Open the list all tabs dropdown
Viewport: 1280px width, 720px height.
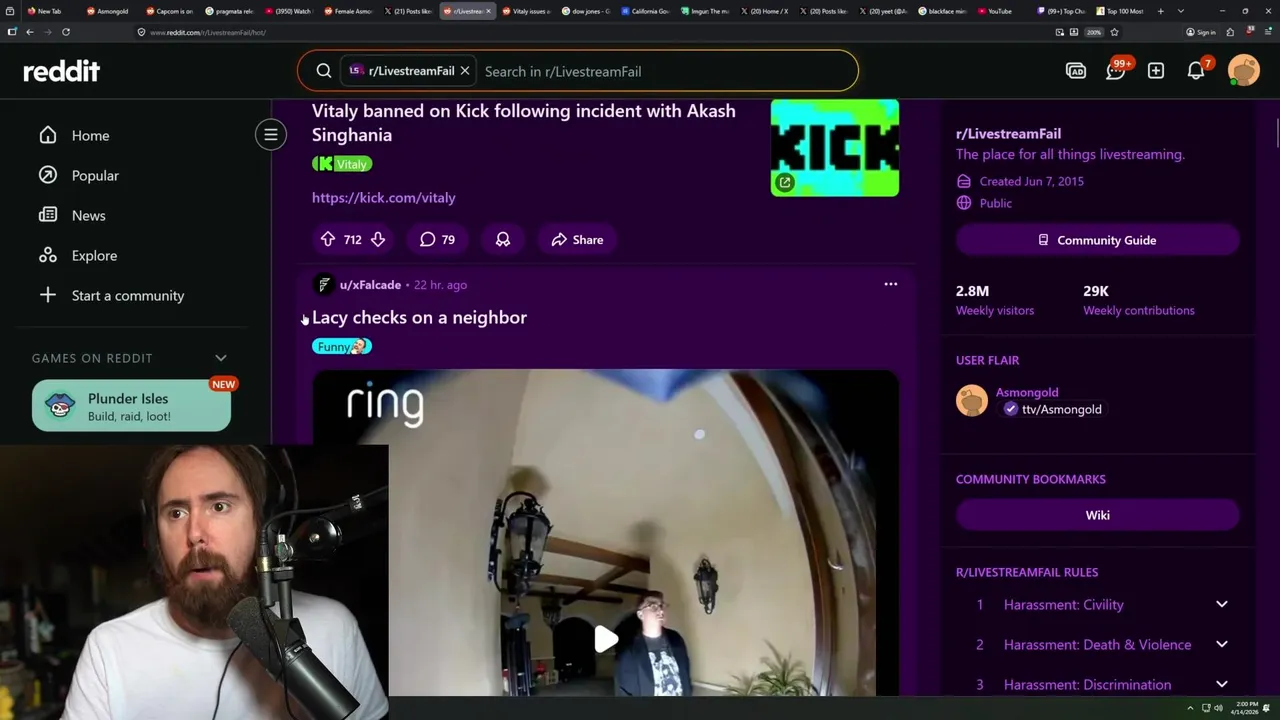1181,11
